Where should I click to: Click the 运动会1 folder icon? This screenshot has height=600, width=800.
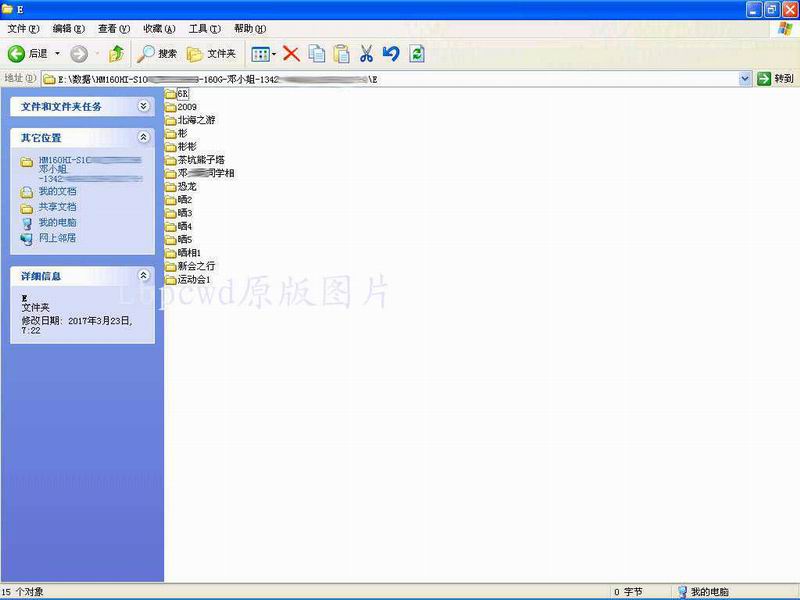170,280
